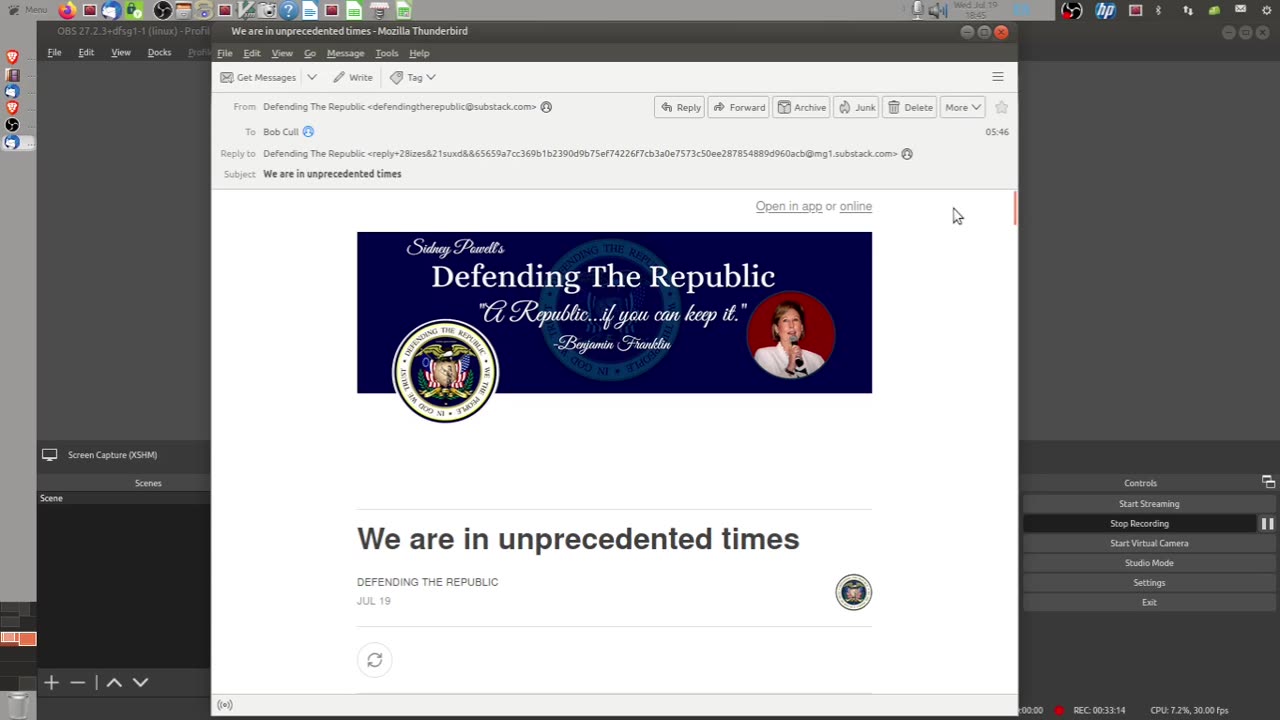Click the Get Messages envelope icon

tap(227, 77)
